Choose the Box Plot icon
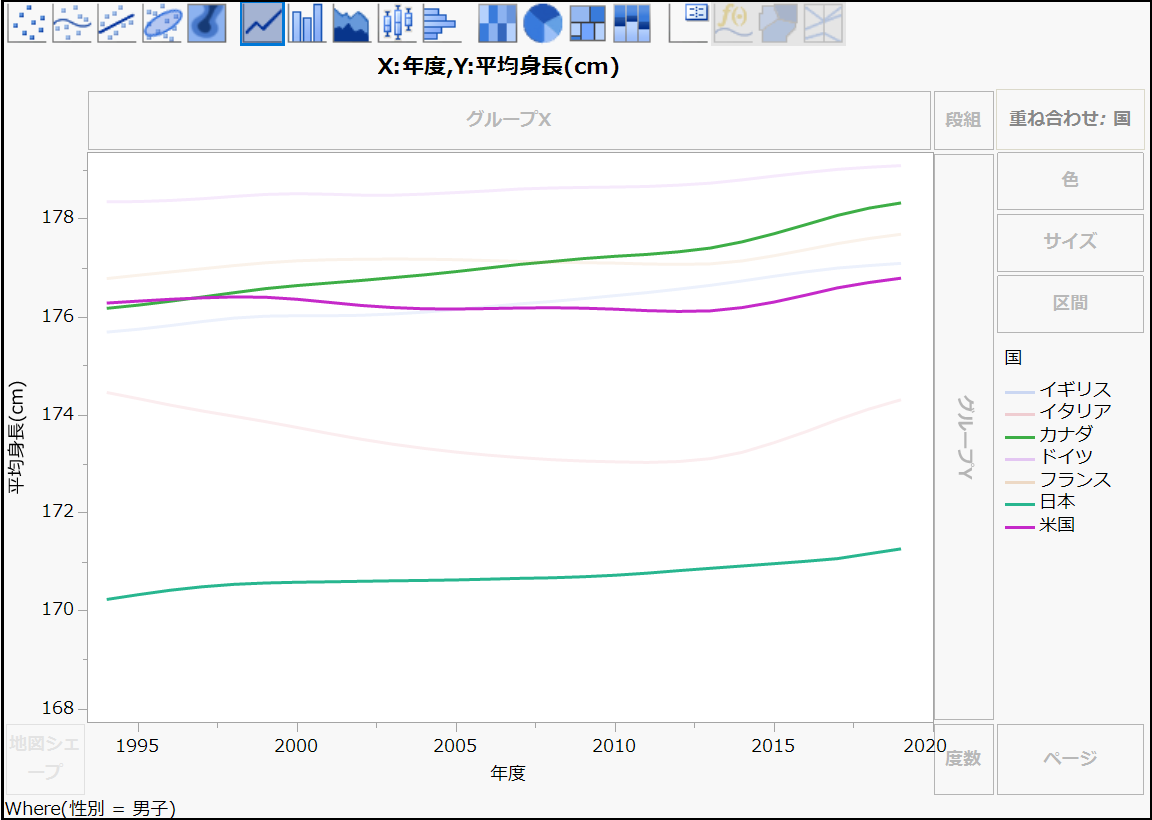Image resolution: width=1152 pixels, height=820 pixels. click(397, 22)
